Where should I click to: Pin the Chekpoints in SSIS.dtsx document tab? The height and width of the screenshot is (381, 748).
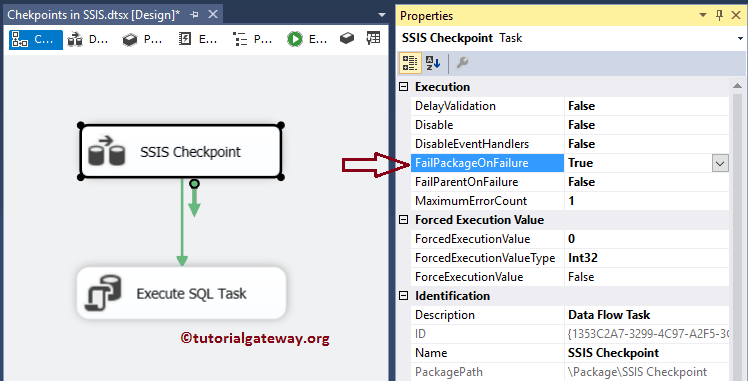pos(194,15)
